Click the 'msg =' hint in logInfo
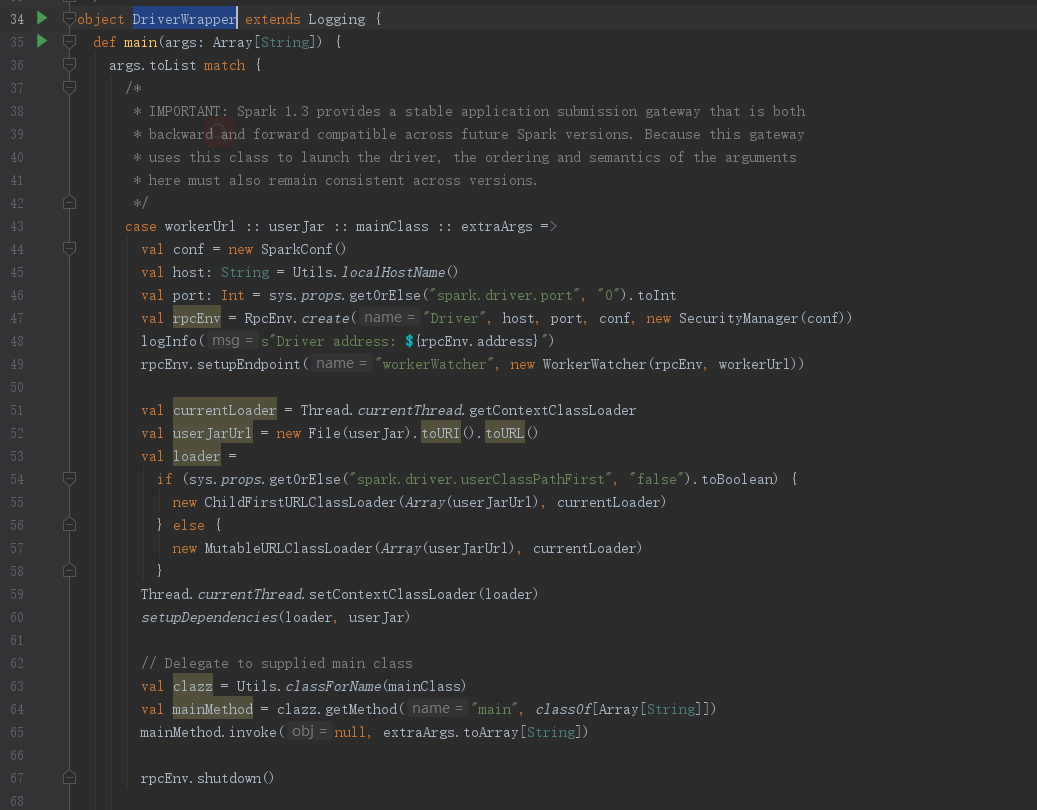This screenshot has height=810, width=1037. click(x=231, y=341)
